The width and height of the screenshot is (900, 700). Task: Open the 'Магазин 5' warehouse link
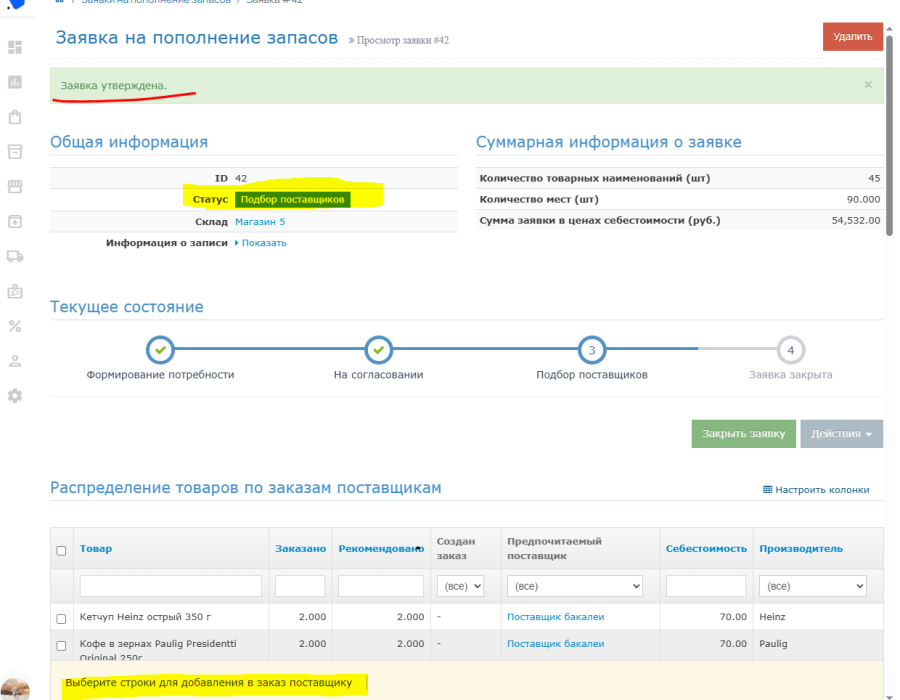[x=260, y=221]
